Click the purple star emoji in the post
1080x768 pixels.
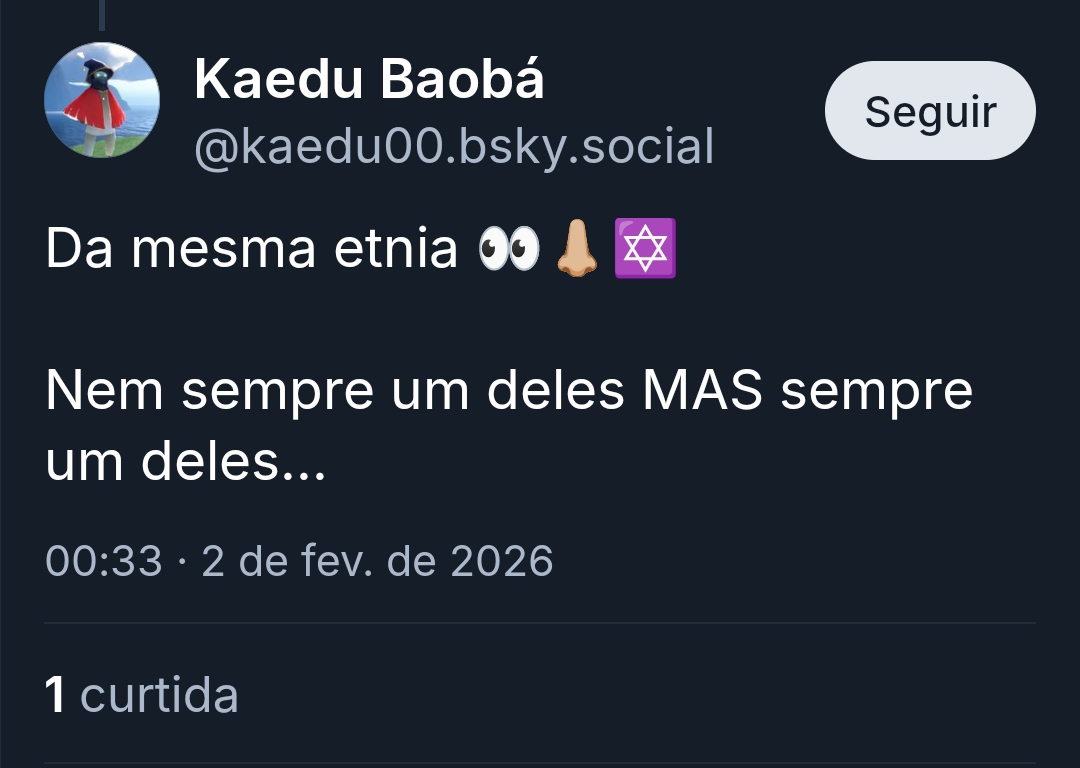[645, 250]
